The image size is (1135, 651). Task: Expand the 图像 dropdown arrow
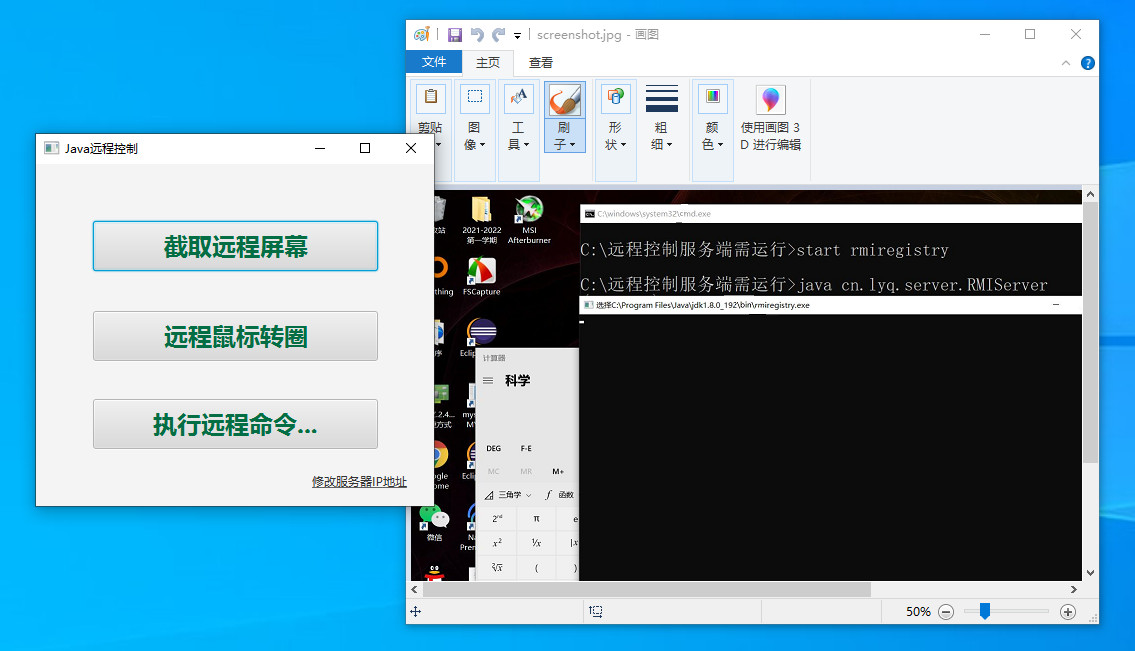[x=482, y=145]
